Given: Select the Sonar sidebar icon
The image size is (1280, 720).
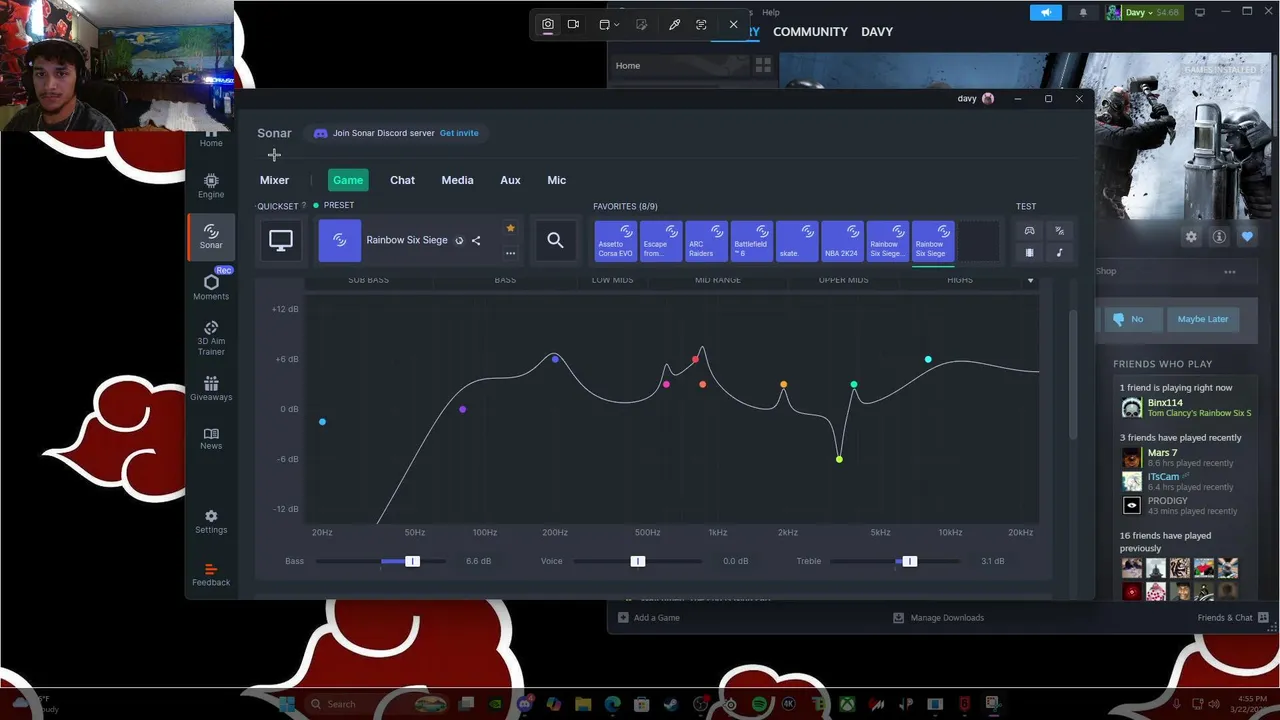Looking at the screenshot, I should (211, 237).
